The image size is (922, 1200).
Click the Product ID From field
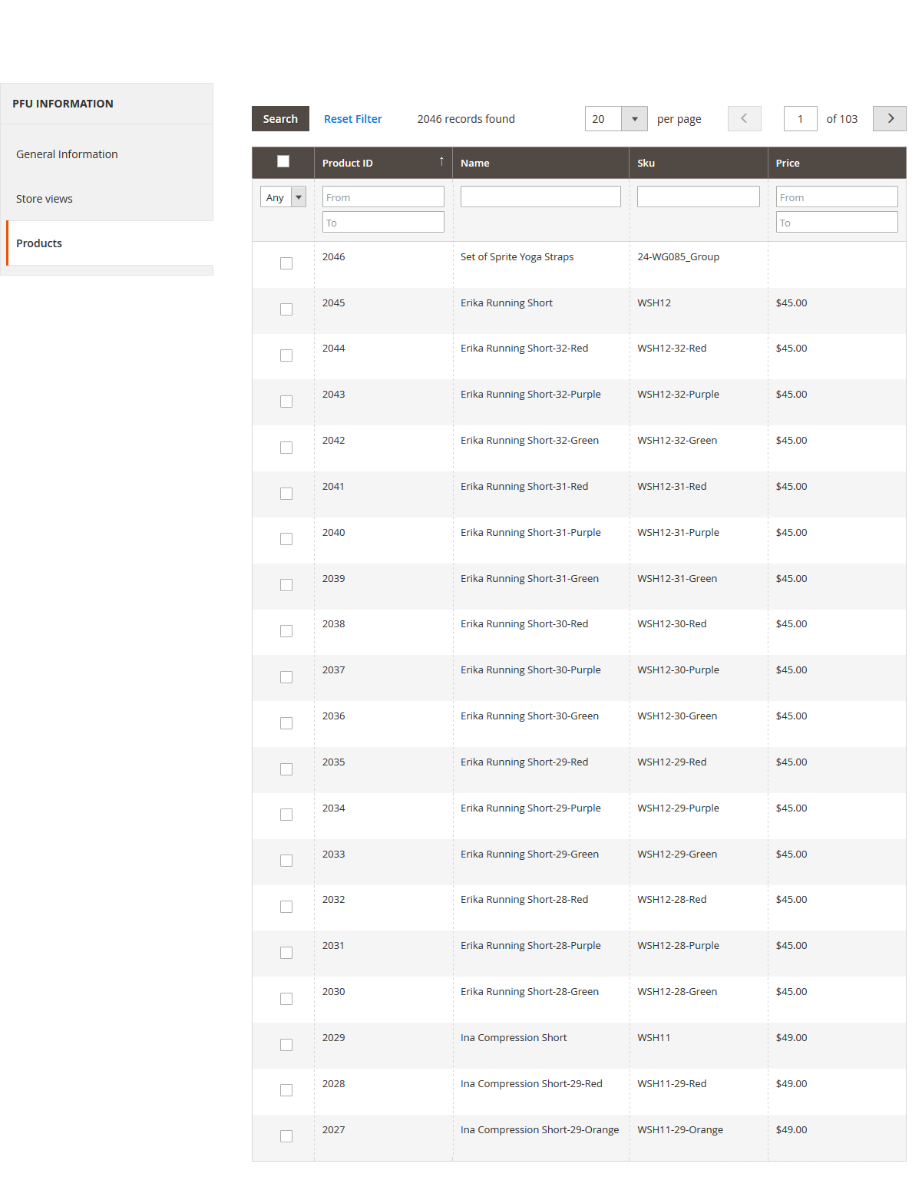coord(383,197)
